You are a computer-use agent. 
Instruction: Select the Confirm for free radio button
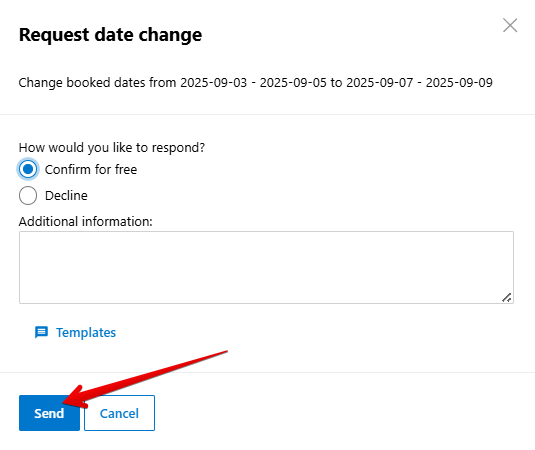tap(28, 169)
